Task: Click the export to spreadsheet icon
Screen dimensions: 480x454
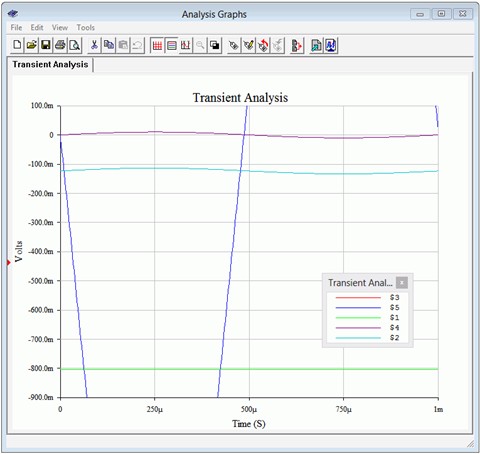Action: tap(316, 45)
